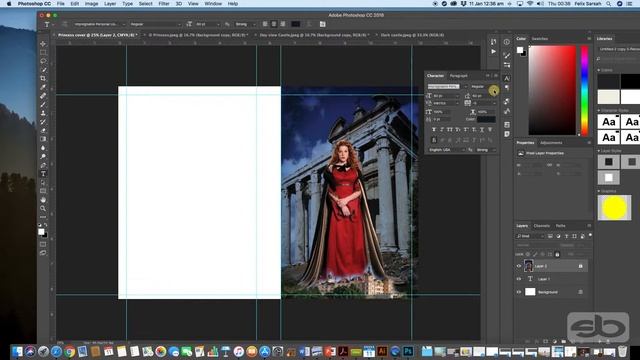This screenshot has height=360, width=640.
Task: Select the Eyedropper tool
Action: [43, 87]
